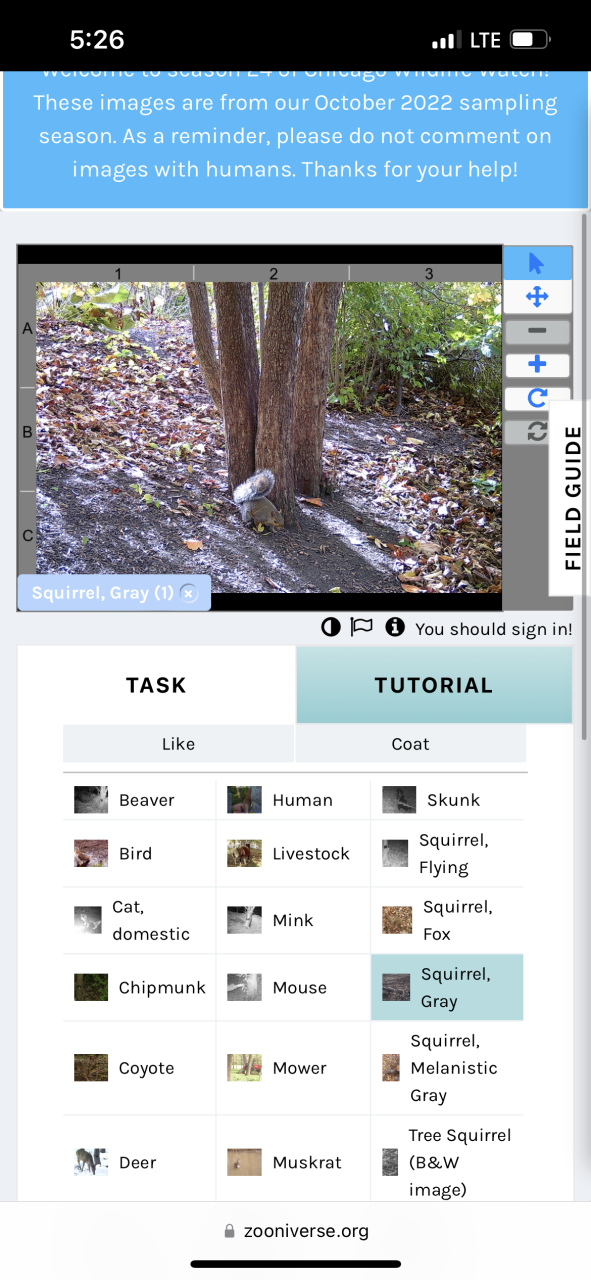
Task: Zoom out with the minus button
Action: click(x=537, y=331)
